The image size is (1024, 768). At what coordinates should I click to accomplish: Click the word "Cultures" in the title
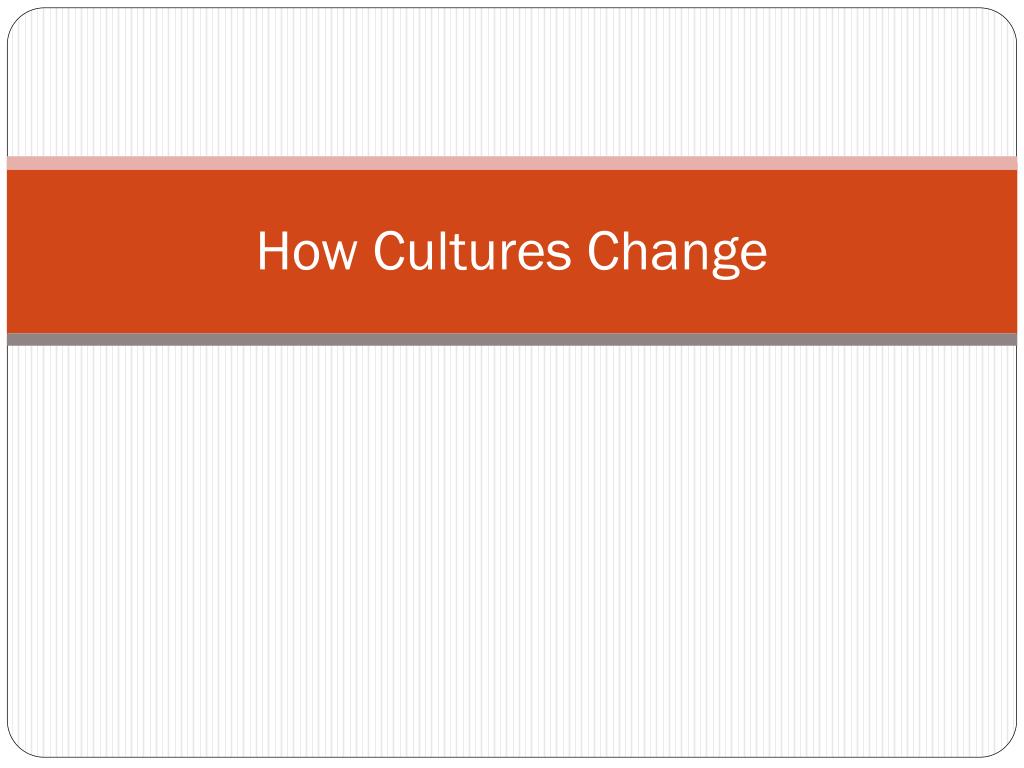pos(472,251)
